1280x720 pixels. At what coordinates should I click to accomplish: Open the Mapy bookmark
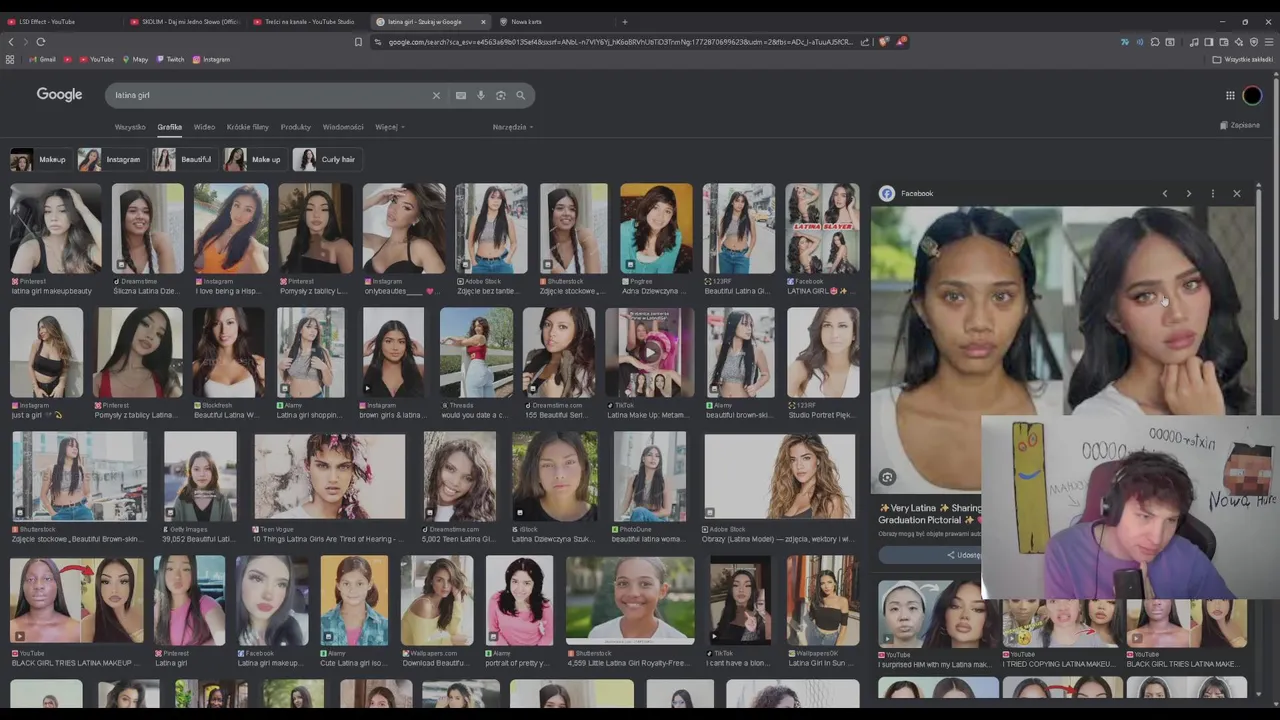(135, 60)
